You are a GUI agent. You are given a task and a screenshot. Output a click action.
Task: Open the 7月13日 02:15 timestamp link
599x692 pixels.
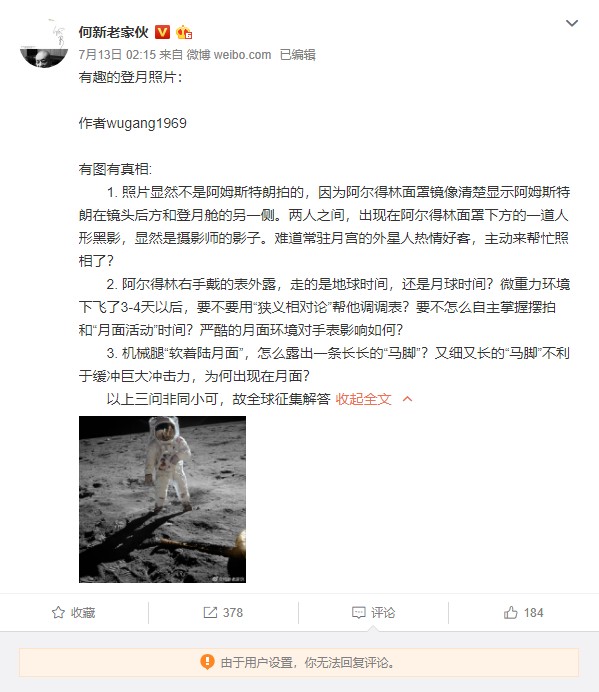pyautogui.click(x=117, y=55)
